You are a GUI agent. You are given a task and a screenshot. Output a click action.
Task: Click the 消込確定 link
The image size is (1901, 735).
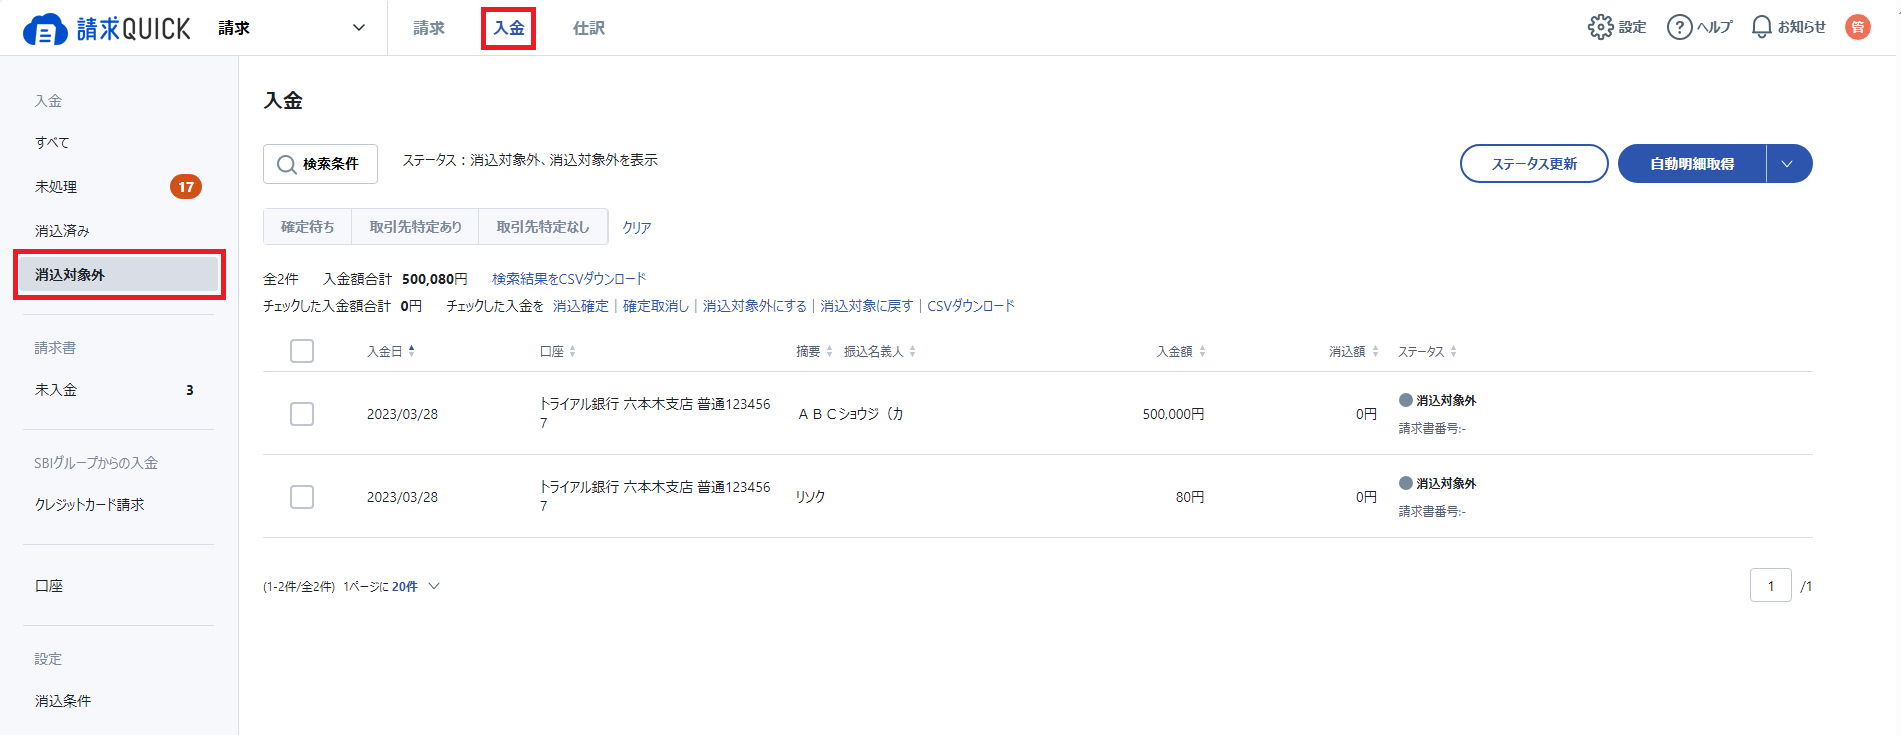tap(581, 306)
